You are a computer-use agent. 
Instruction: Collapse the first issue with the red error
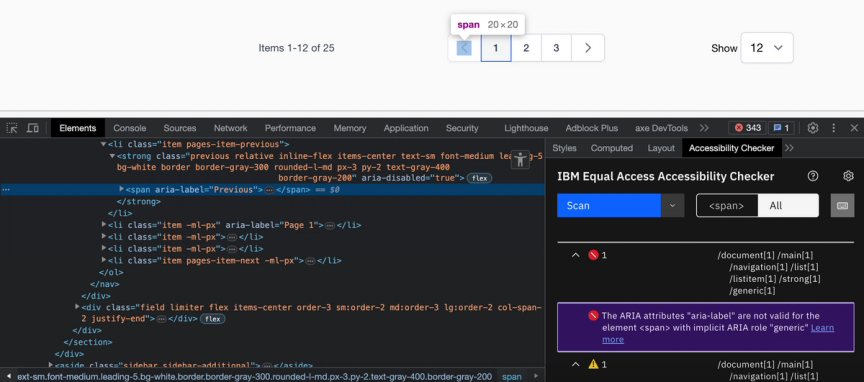(x=575, y=255)
